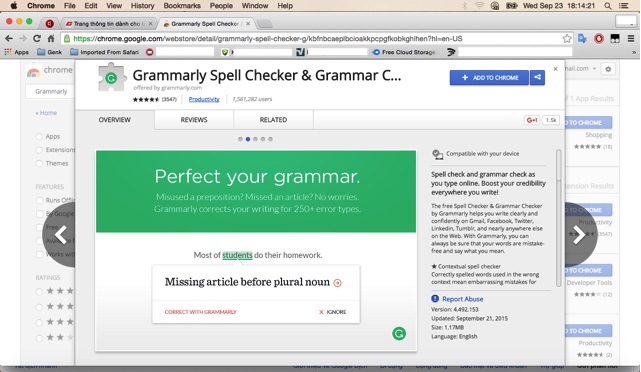Screen dimensions: 641x372
Task: Close the Grammarly extension detail overlay
Action: coord(555,69)
